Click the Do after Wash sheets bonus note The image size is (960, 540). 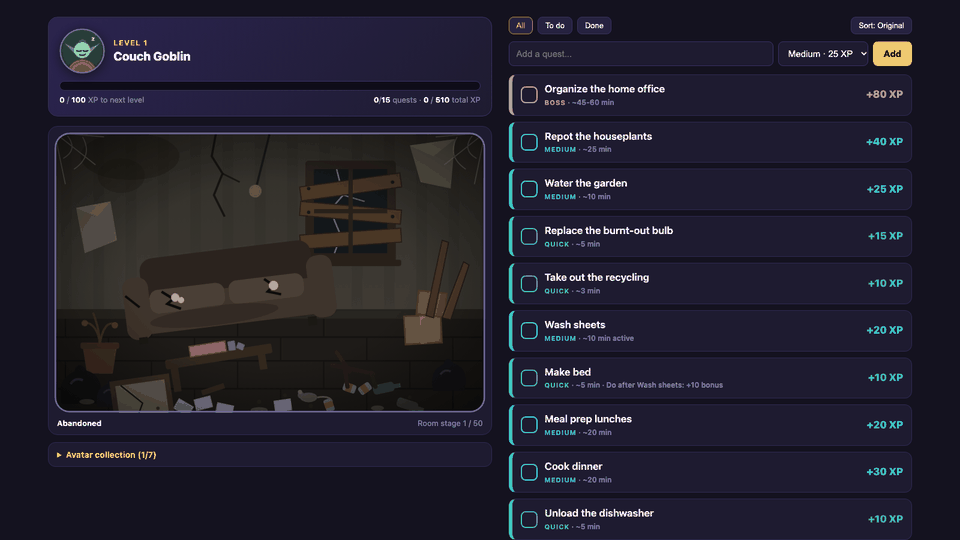[x=664, y=385]
